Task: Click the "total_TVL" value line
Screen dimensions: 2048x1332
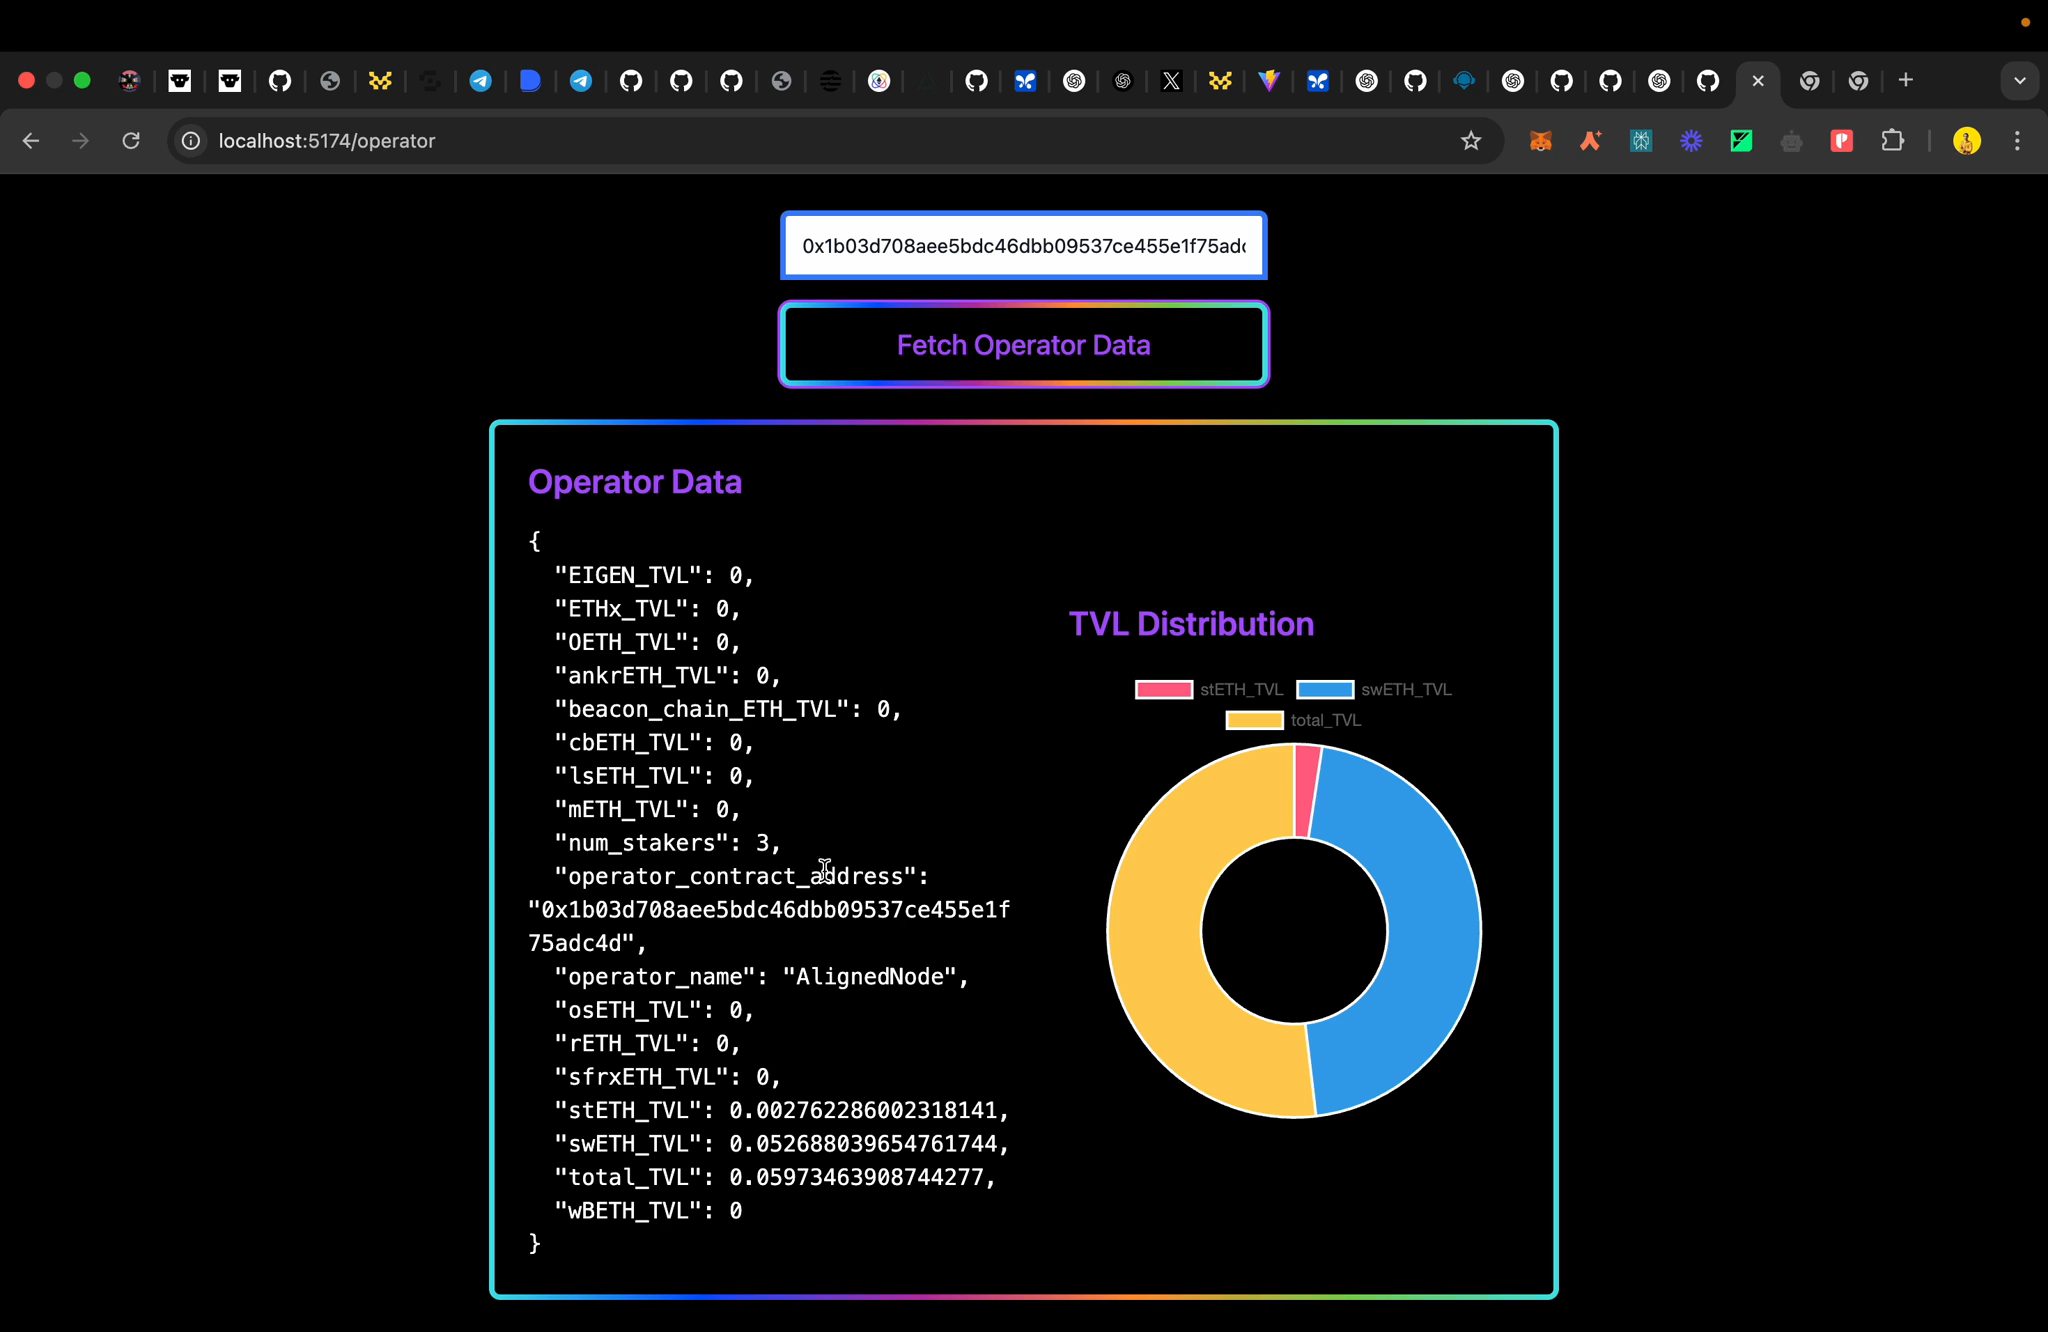Action: pyautogui.click(x=775, y=1178)
